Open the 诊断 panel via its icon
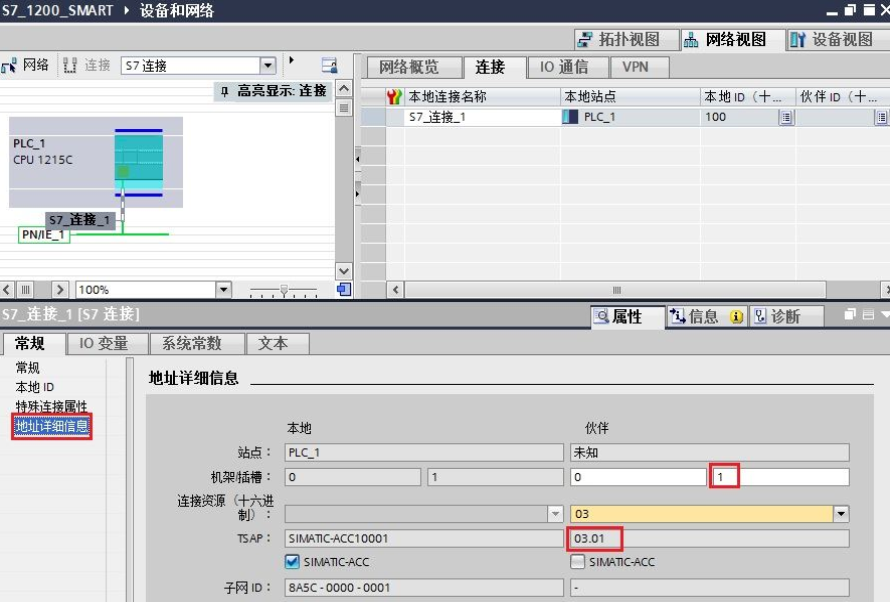 [762, 317]
